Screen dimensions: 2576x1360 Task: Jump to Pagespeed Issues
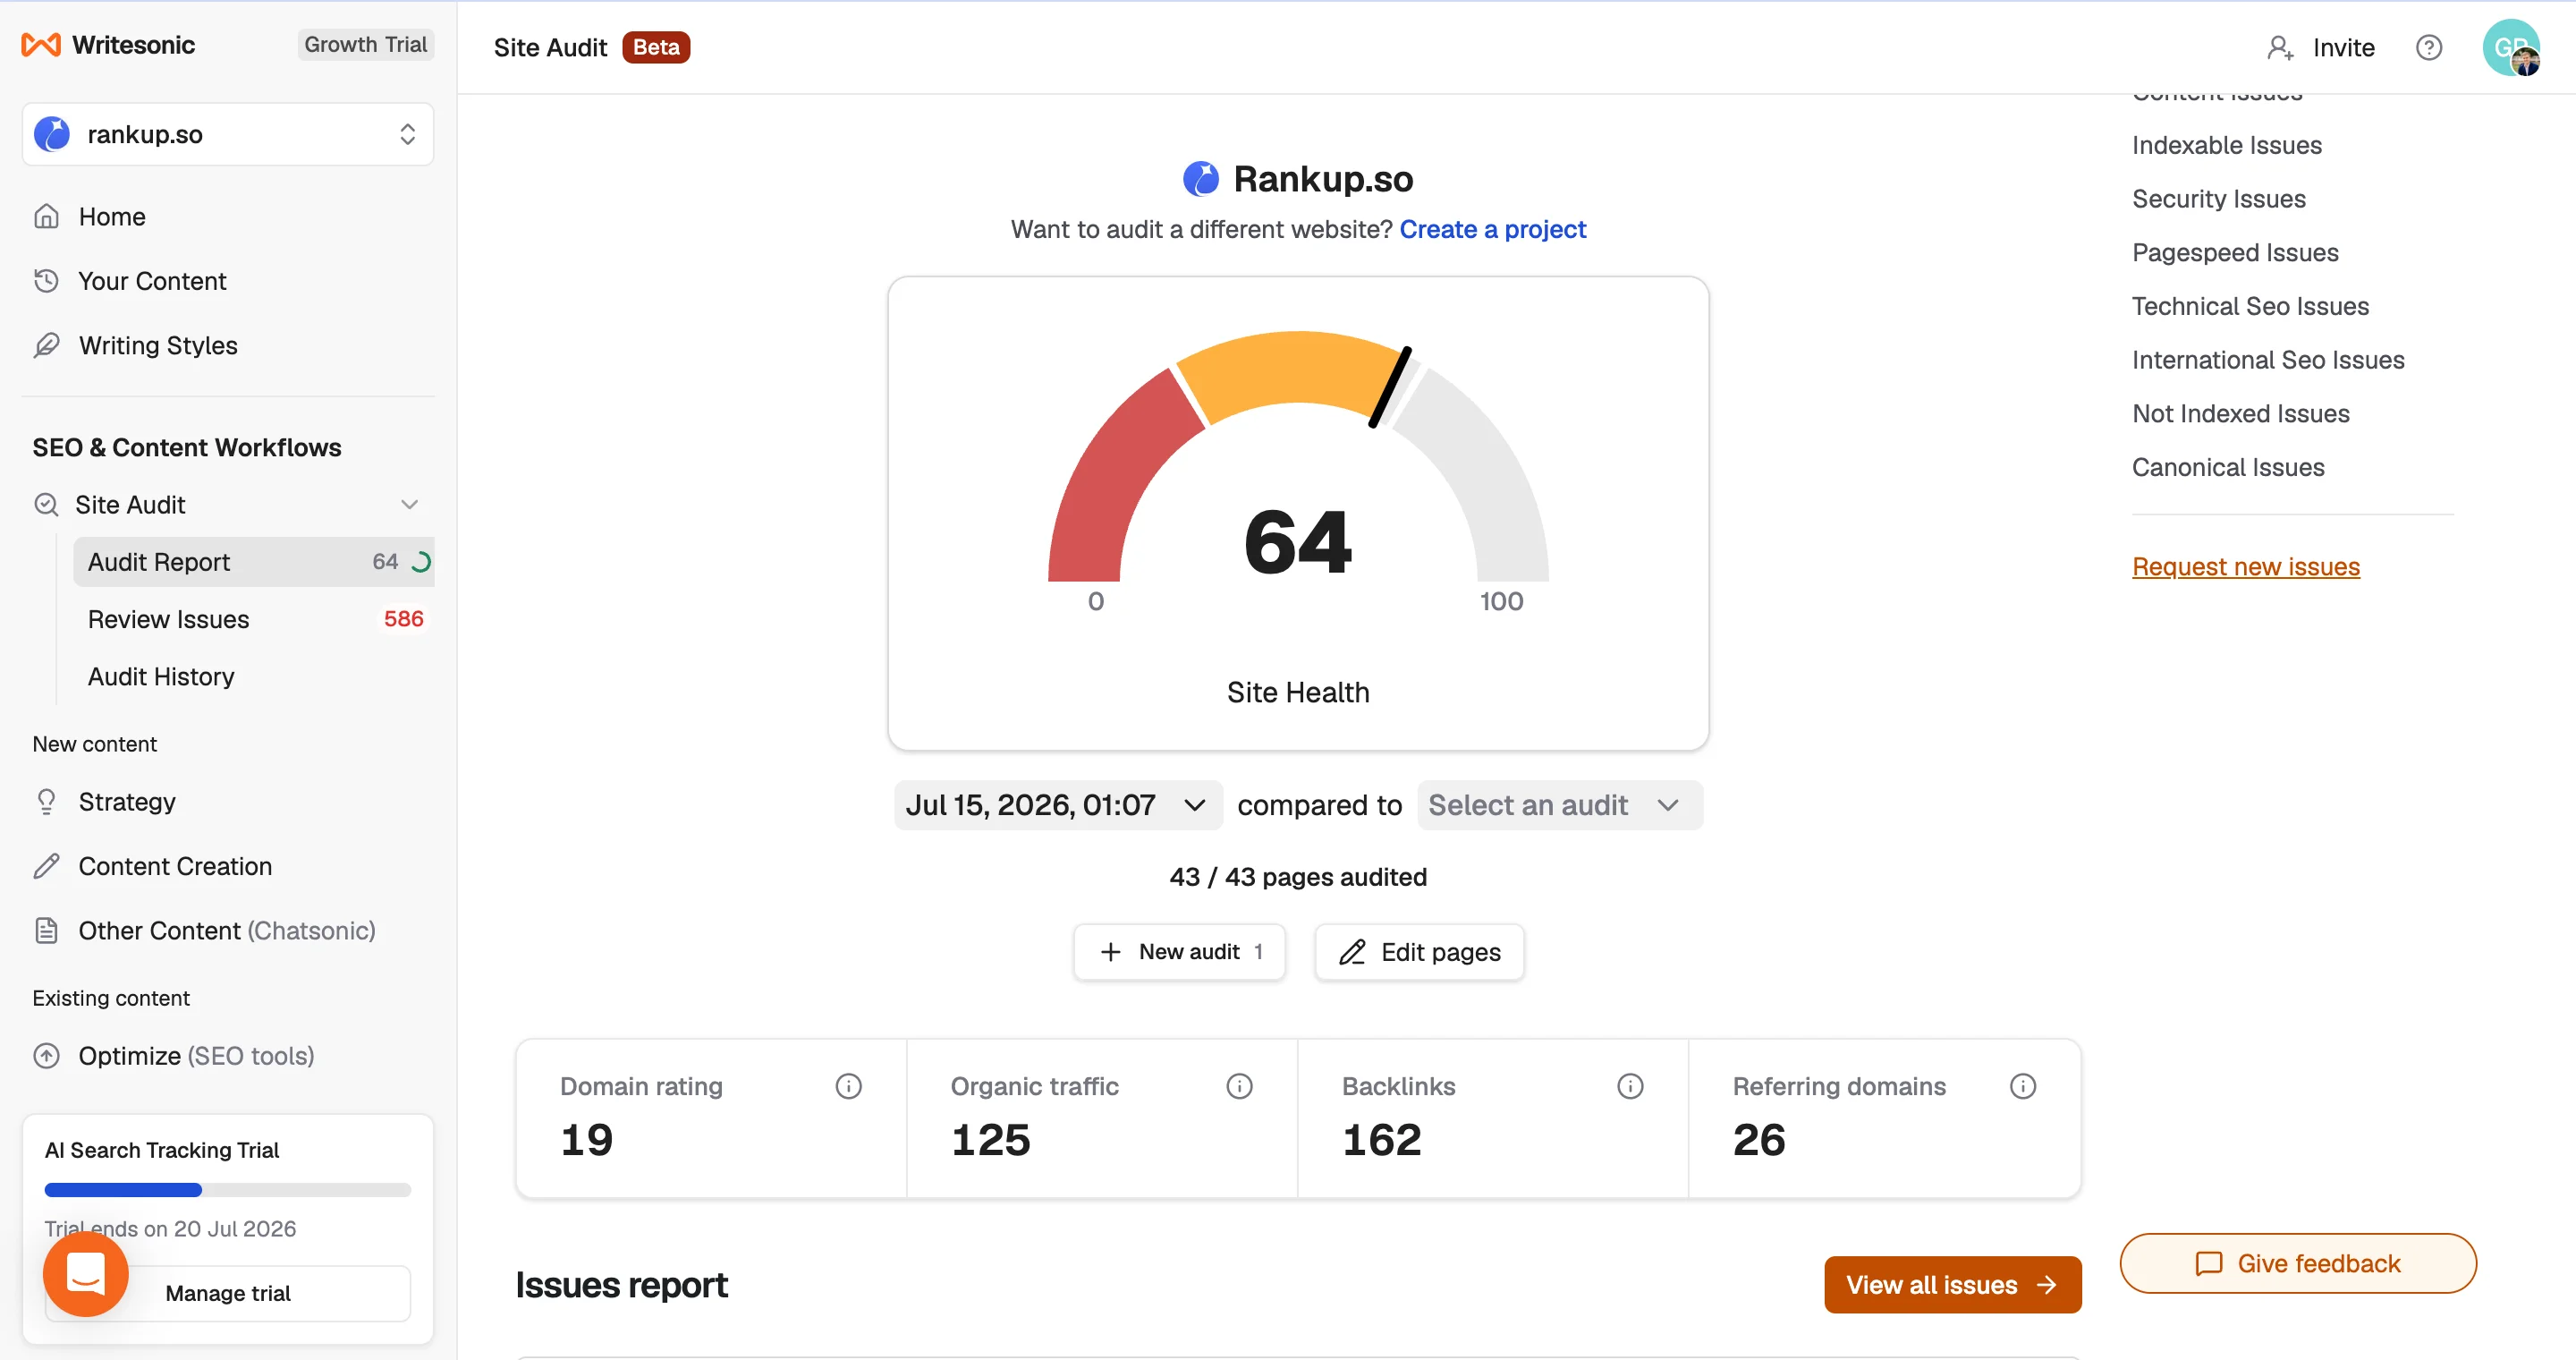pos(2235,253)
